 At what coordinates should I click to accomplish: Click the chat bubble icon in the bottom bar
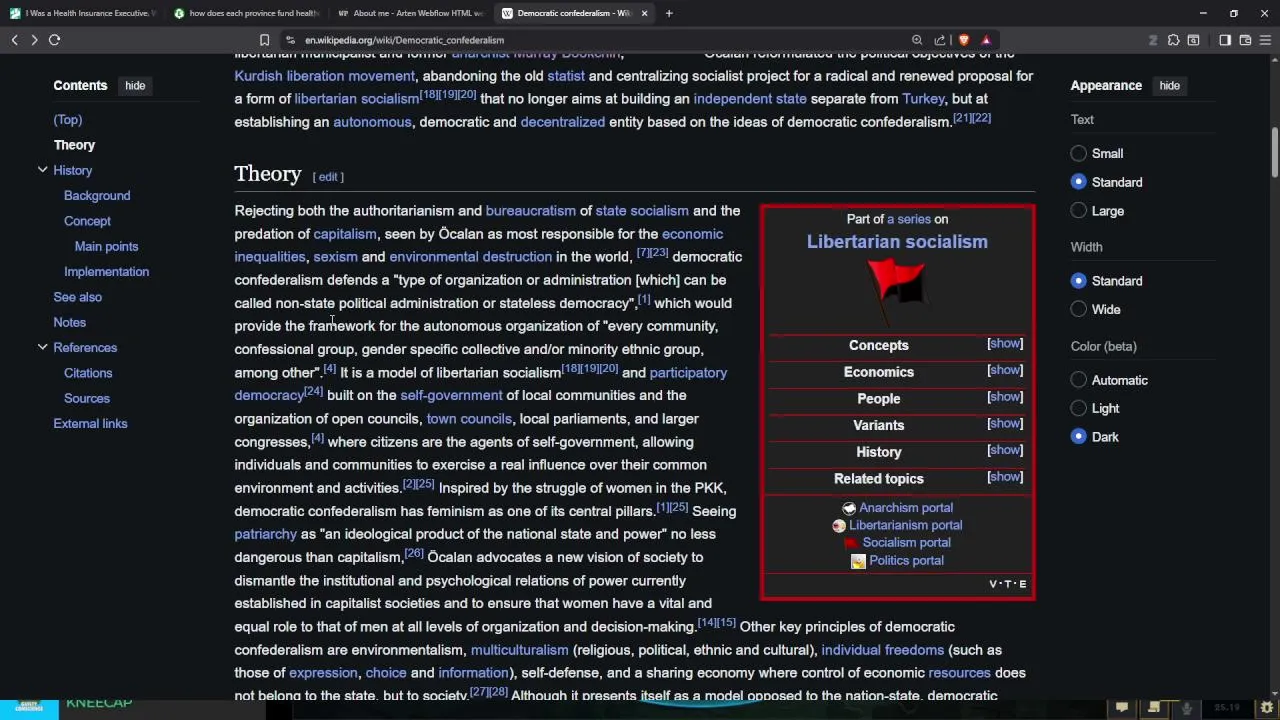coord(1122,708)
